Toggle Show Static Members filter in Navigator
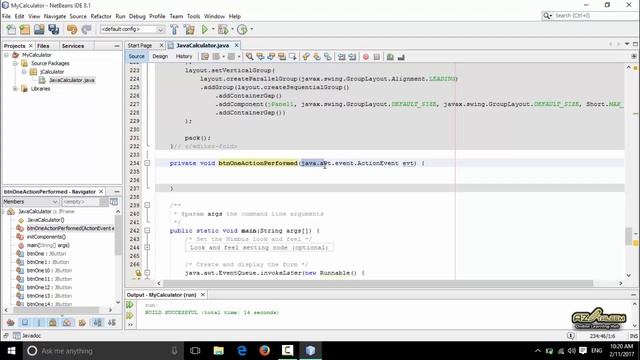 (x=39, y=322)
